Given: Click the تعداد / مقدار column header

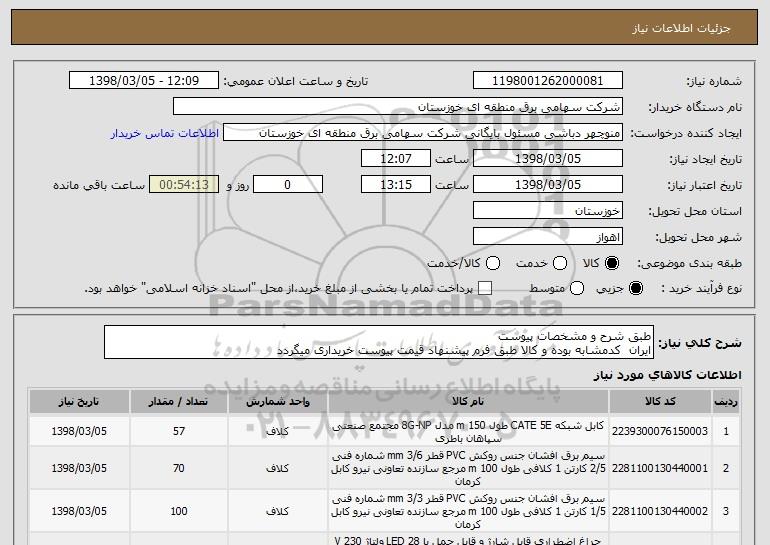Looking at the screenshot, I should point(179,402).
